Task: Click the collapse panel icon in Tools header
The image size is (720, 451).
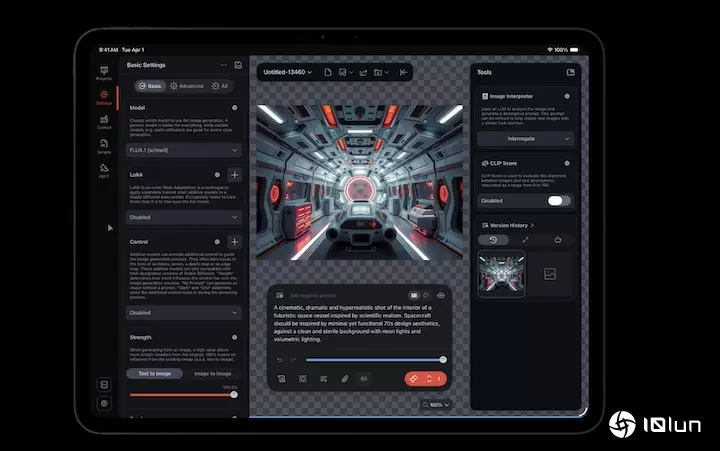Action: (x=570, y=72)
